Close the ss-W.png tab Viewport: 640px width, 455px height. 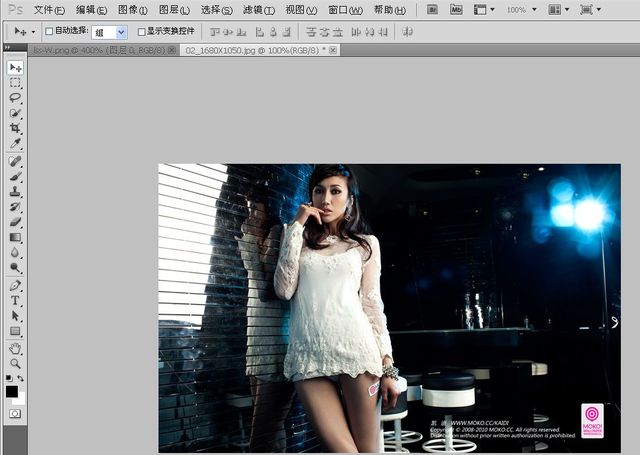coord(172,50)
